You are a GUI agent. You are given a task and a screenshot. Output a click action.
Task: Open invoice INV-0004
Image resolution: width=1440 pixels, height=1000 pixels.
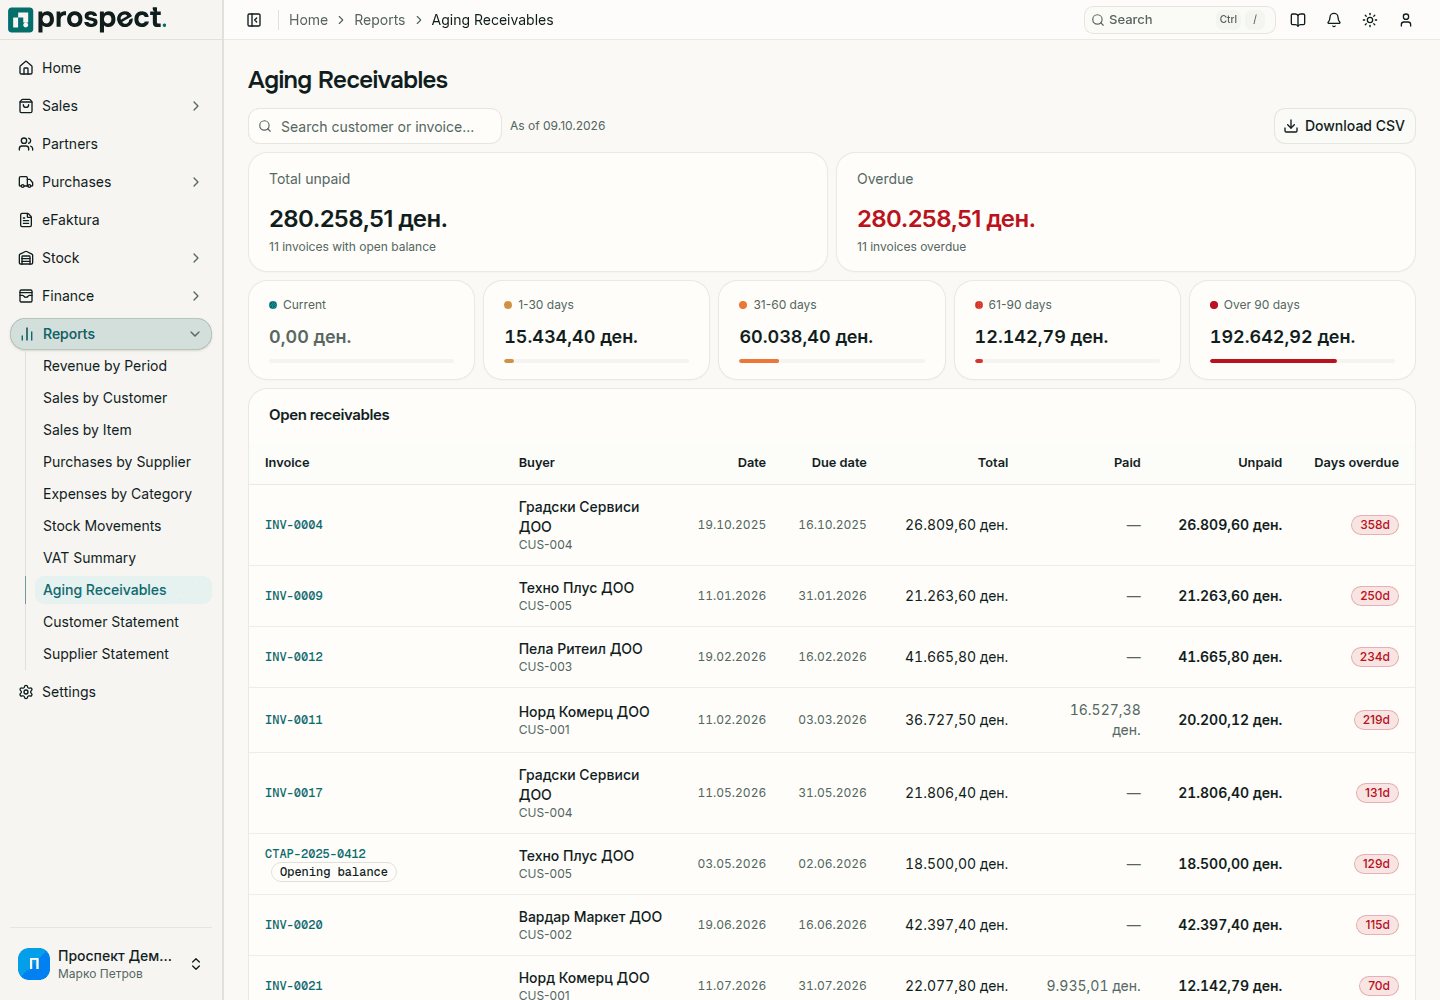(294, 525)
